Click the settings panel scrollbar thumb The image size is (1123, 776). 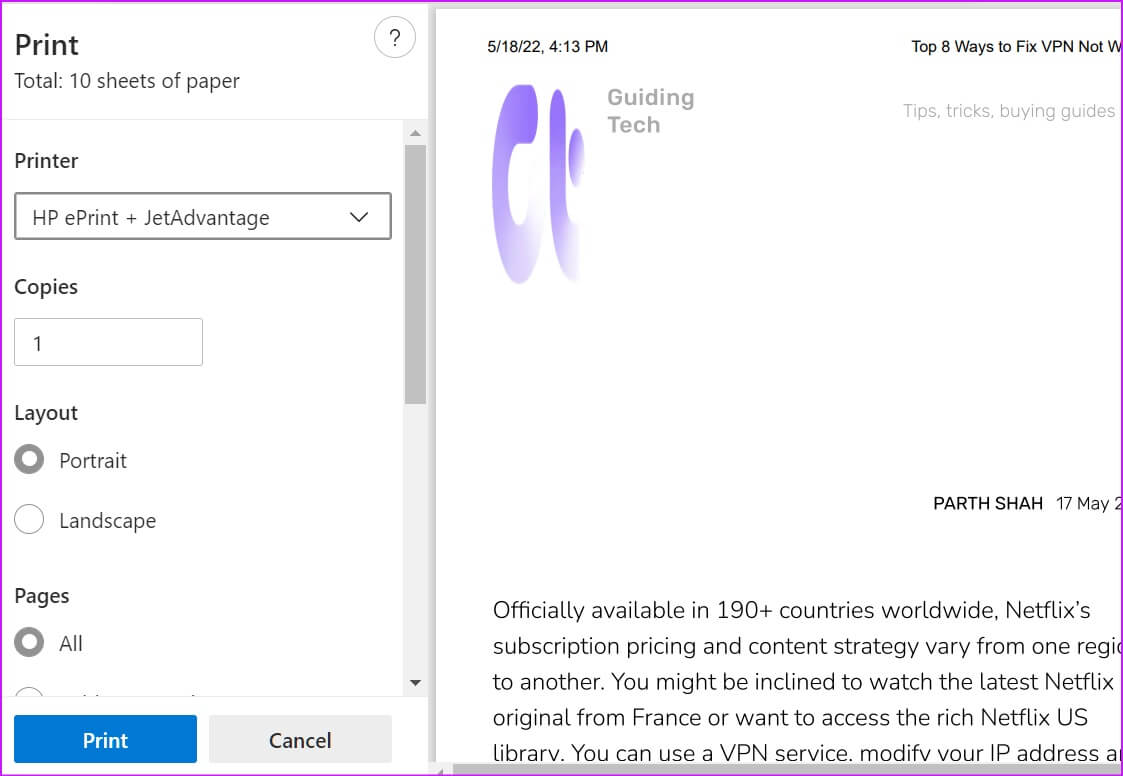tap(415, 275)
